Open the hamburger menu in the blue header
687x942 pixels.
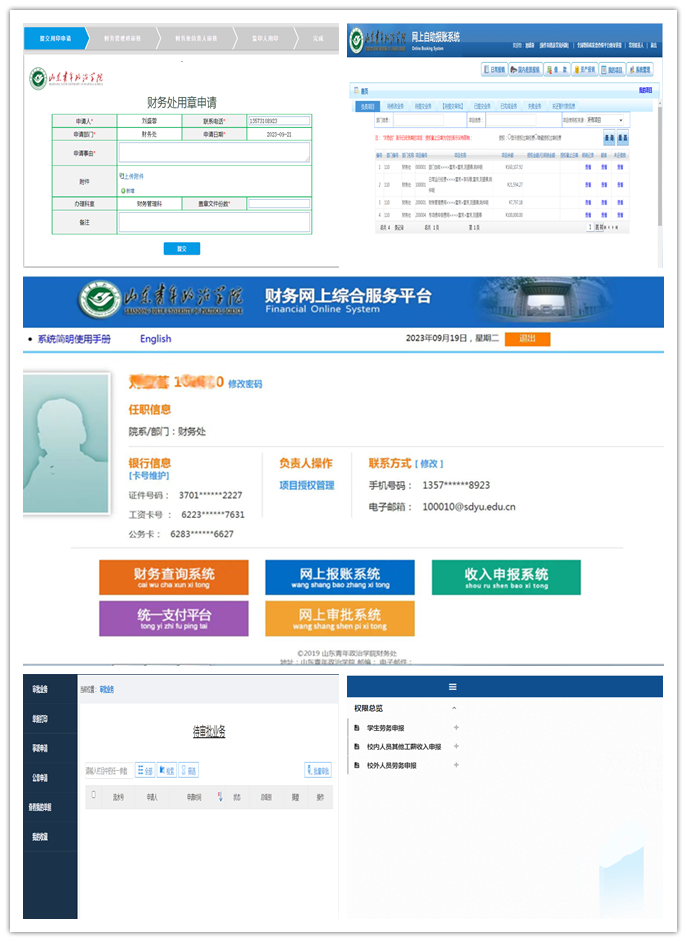point(453,687)
